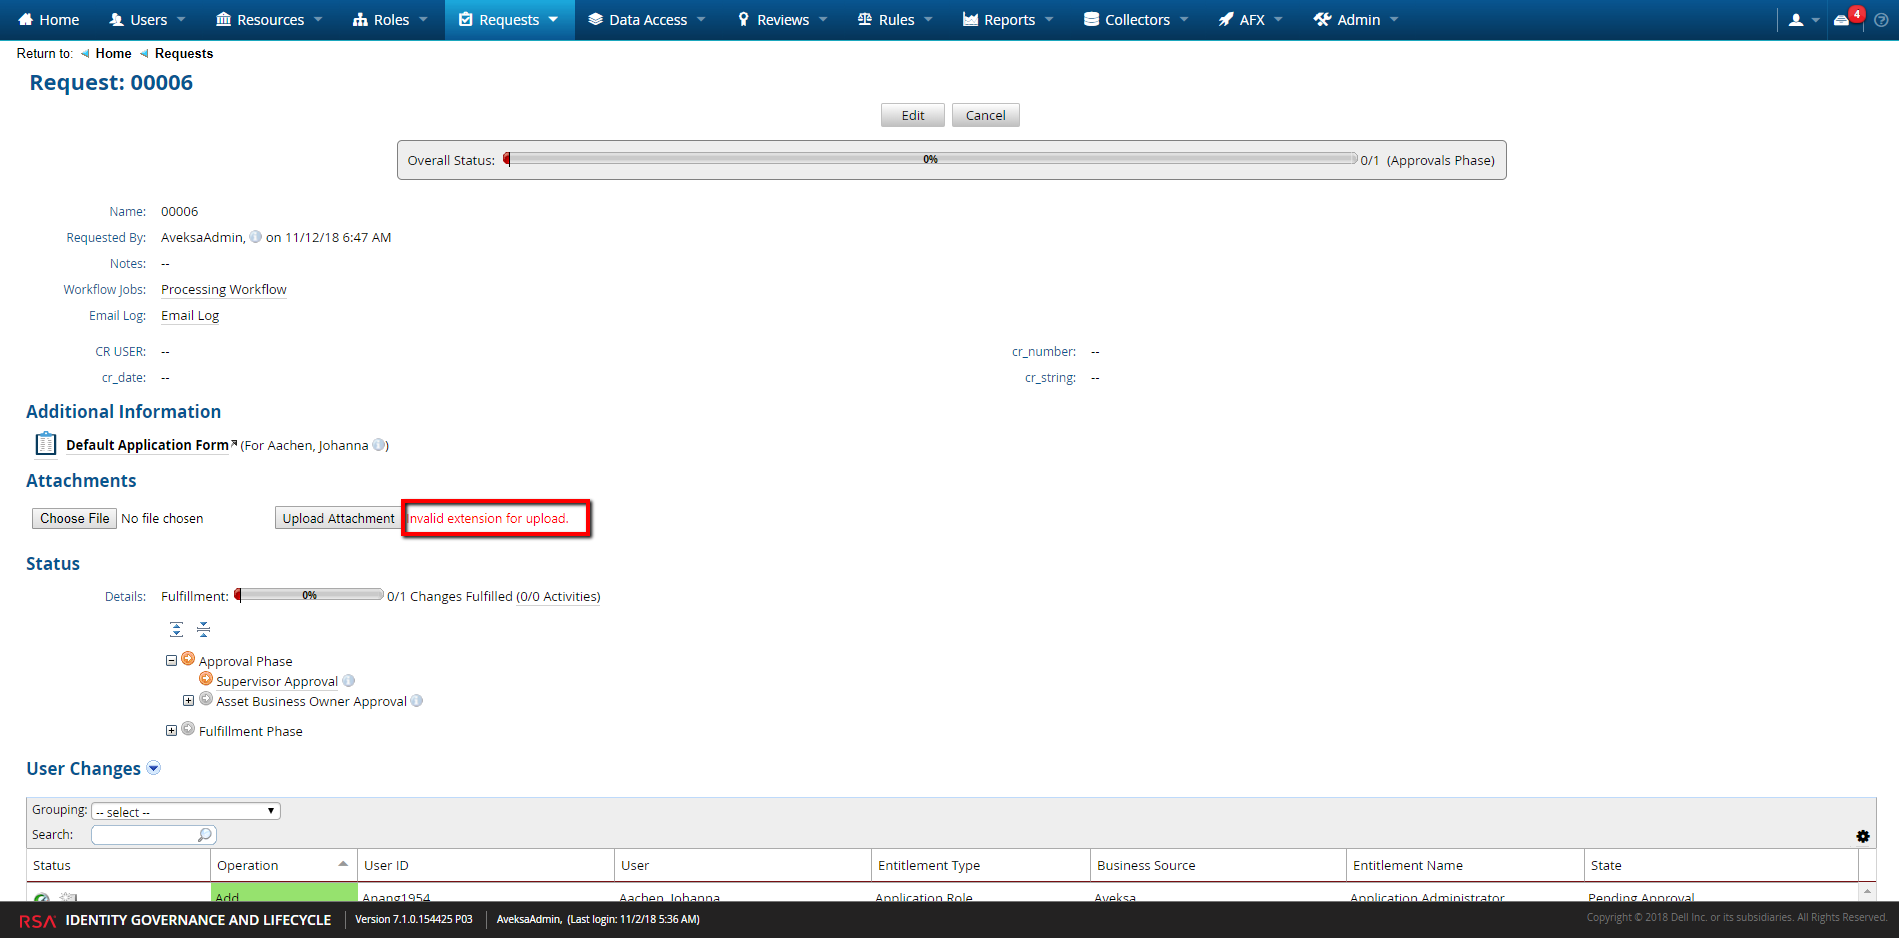Click the Overall Status progress bar
The width and height of the screenshot is (1899, 938).
[x=930, y=158]
